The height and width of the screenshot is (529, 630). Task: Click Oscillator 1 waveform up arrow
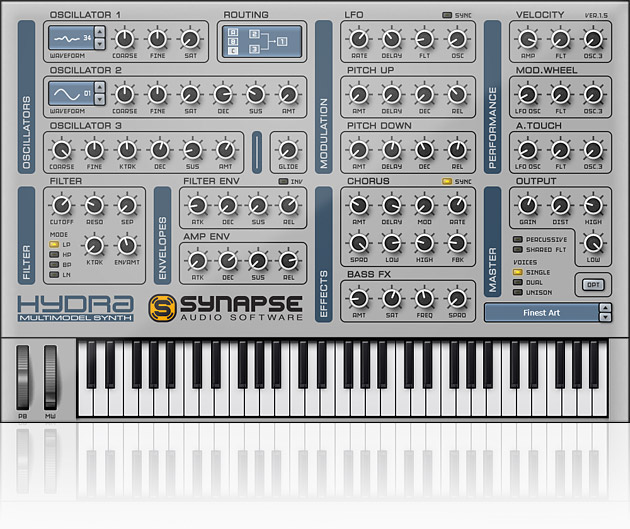[x=100, y=32]
